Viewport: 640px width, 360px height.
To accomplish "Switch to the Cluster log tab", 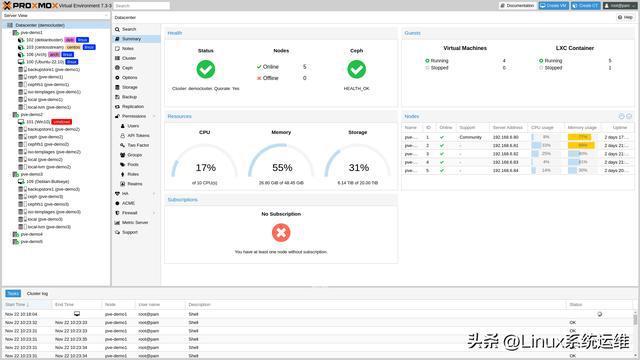I will (37, 294).
